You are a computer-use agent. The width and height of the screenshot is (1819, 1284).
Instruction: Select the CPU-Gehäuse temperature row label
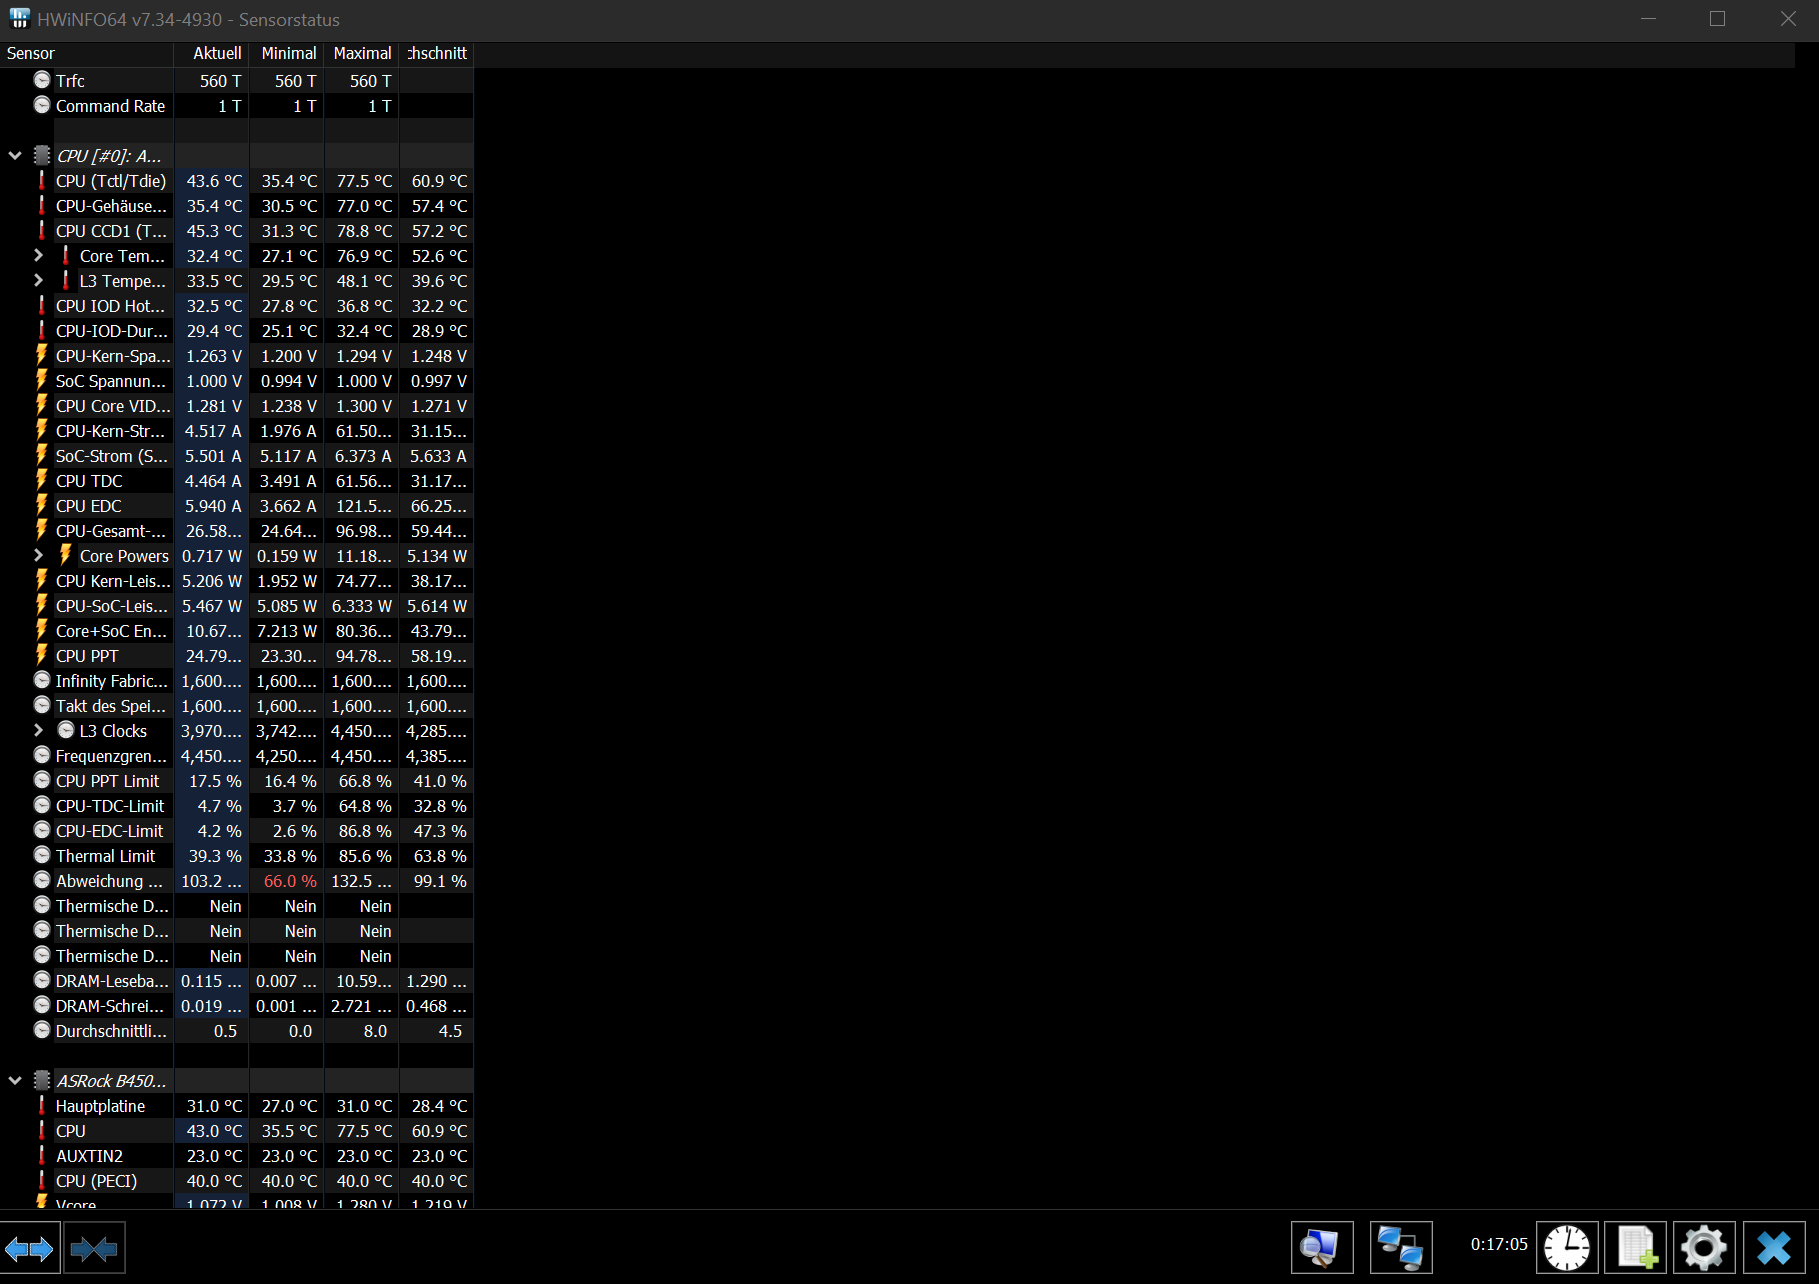tap(111, 206)
